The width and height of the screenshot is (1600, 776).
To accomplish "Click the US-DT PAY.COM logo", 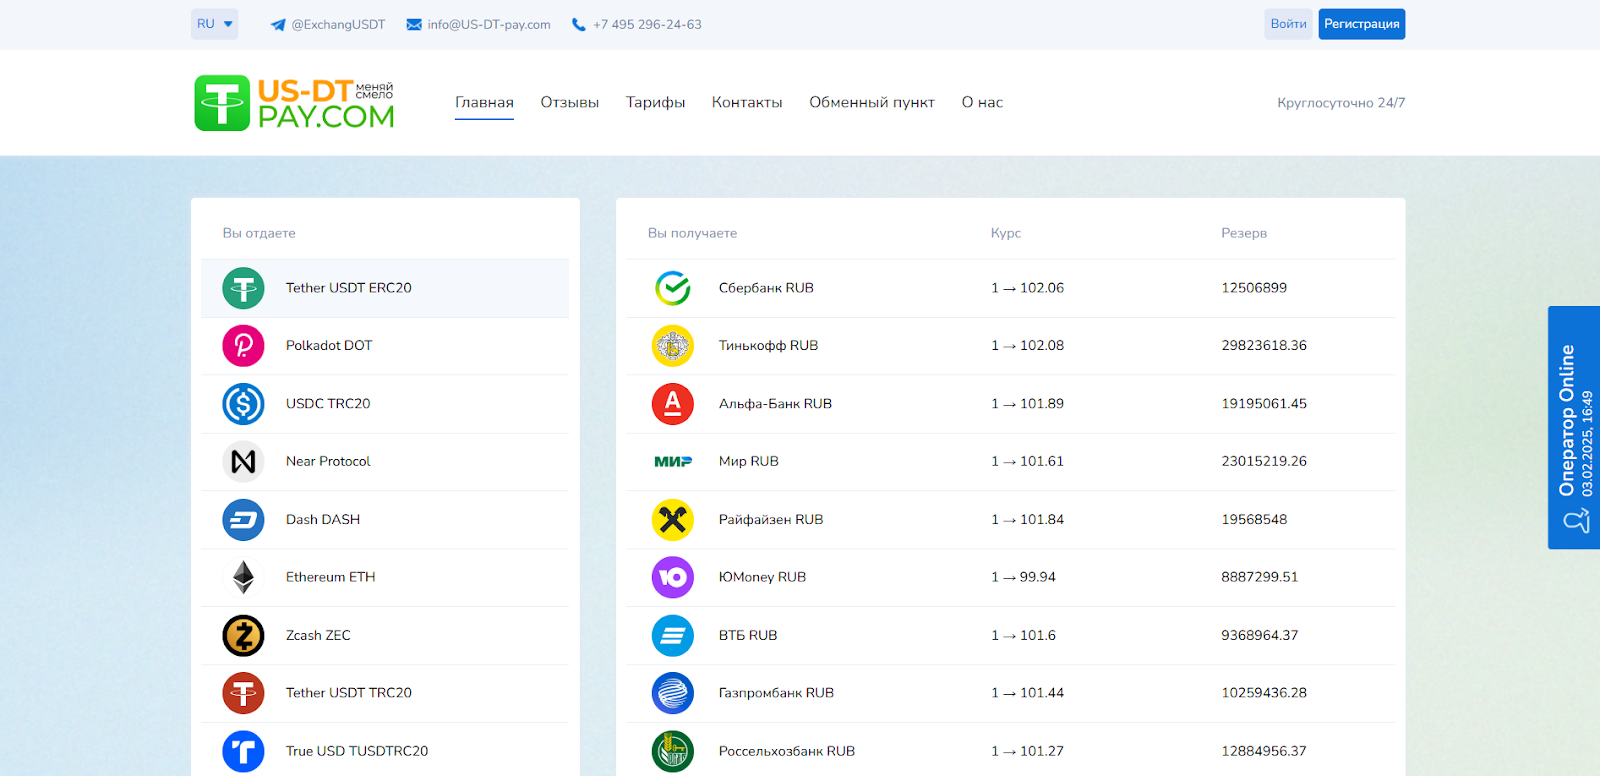I will click(294, 103).
